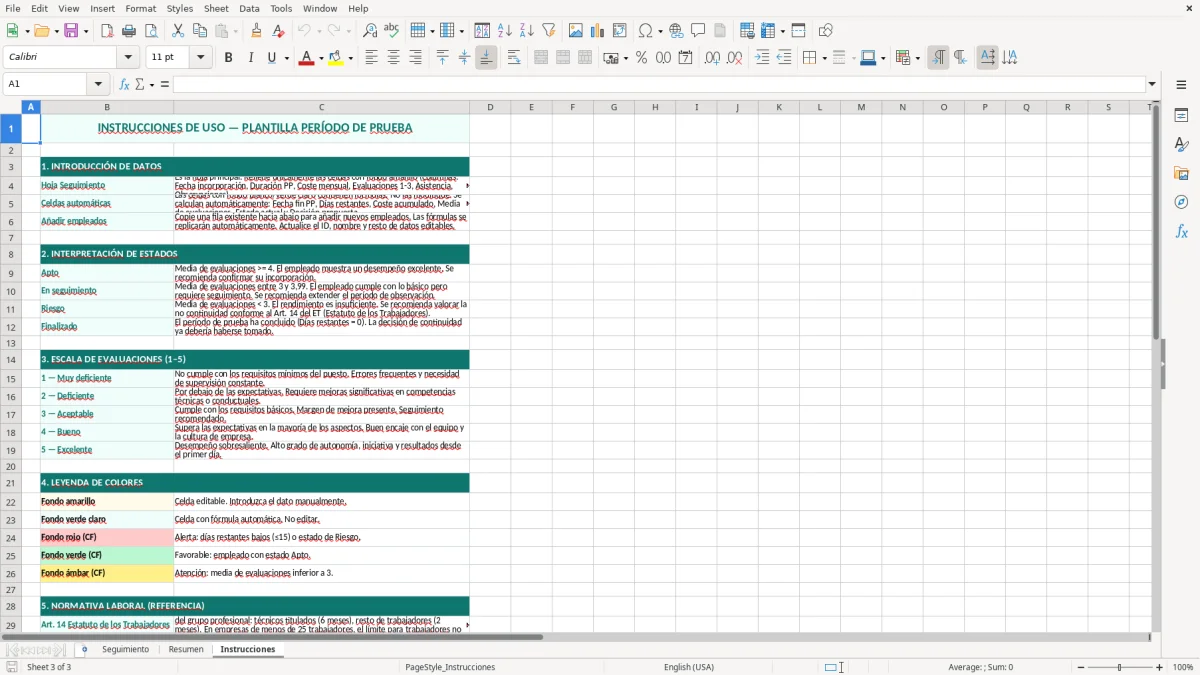Click the Save document icon

click(x=71, y=31)
